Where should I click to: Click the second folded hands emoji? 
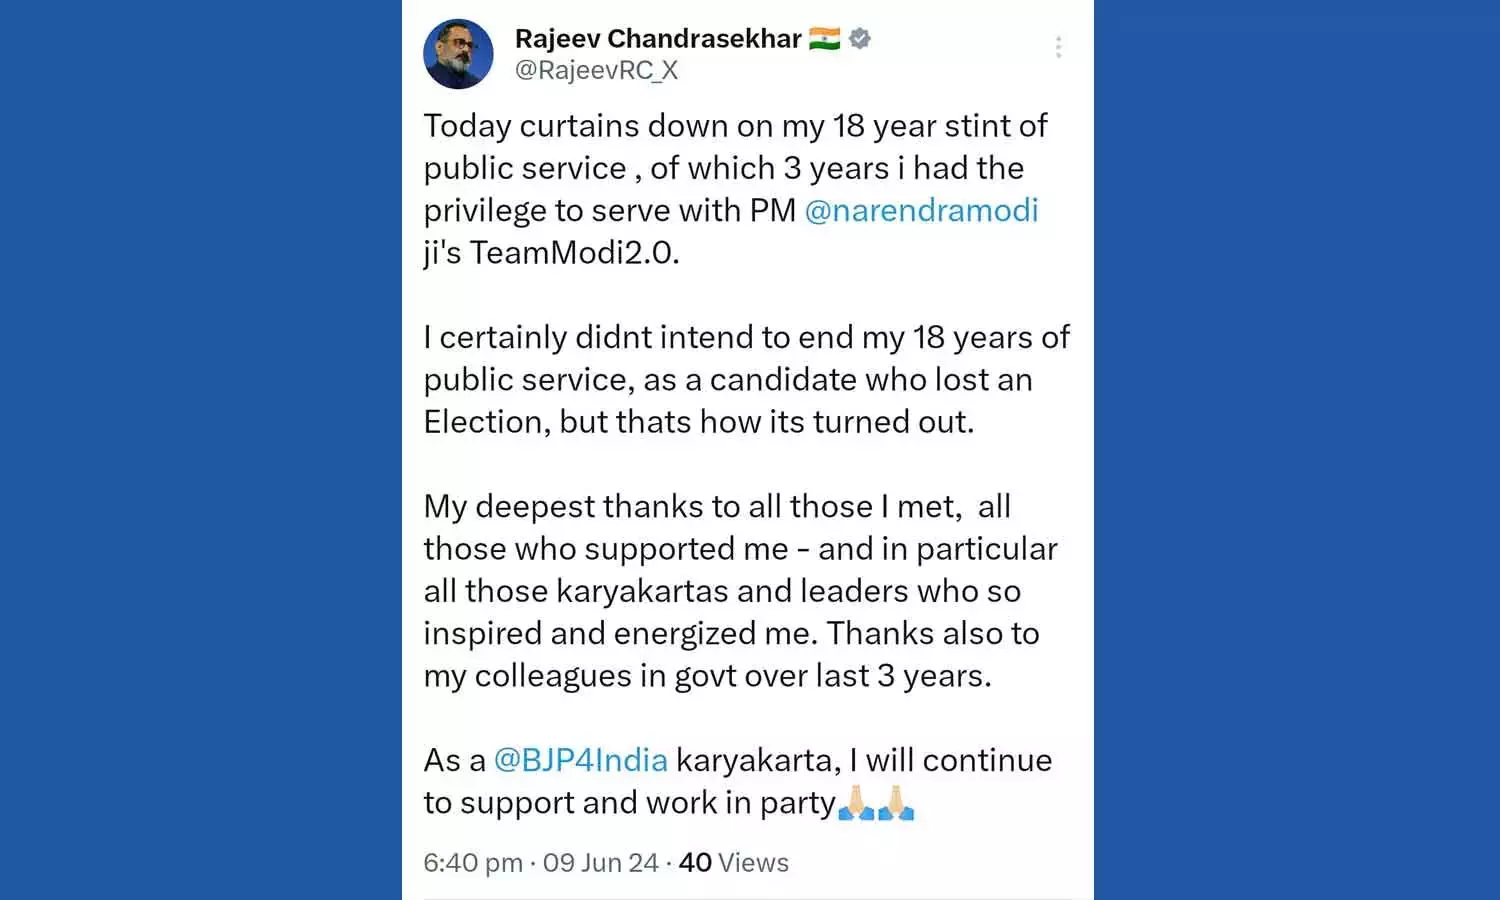click(896, 802)
